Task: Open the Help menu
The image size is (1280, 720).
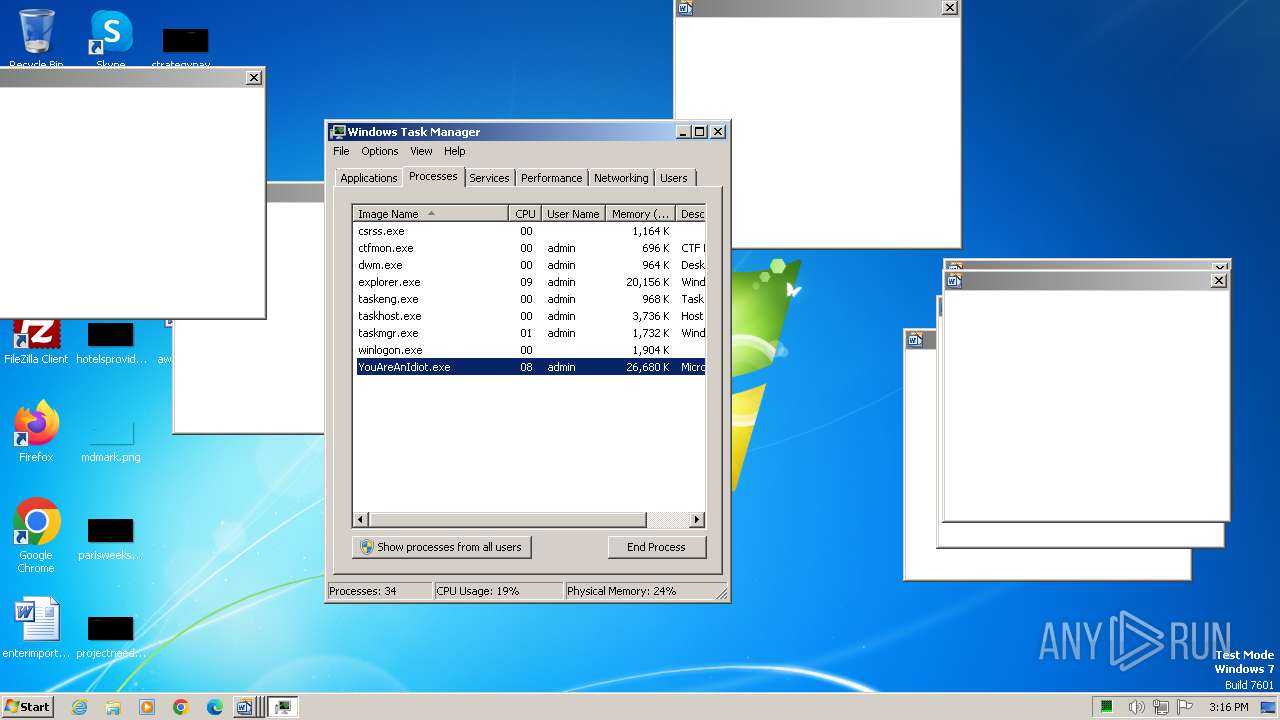Action: (x=455, y=151)
